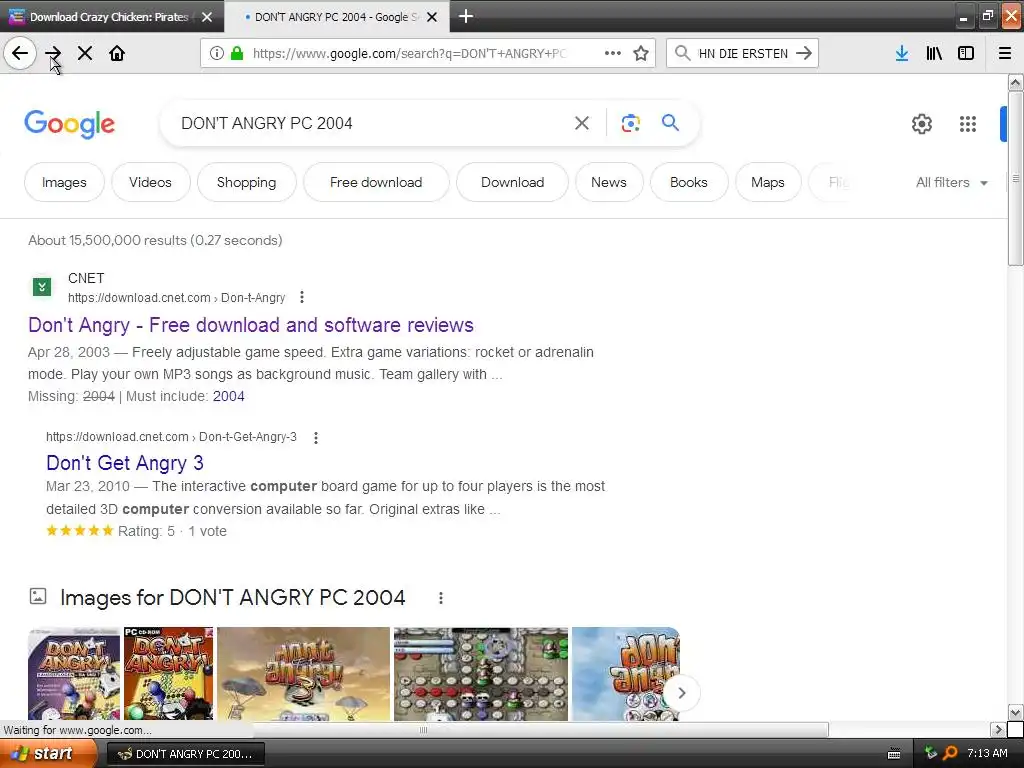Apply the Download filter chip
Image resolution: width=1024 pixels, height=768 pixels.
point(513,182)
